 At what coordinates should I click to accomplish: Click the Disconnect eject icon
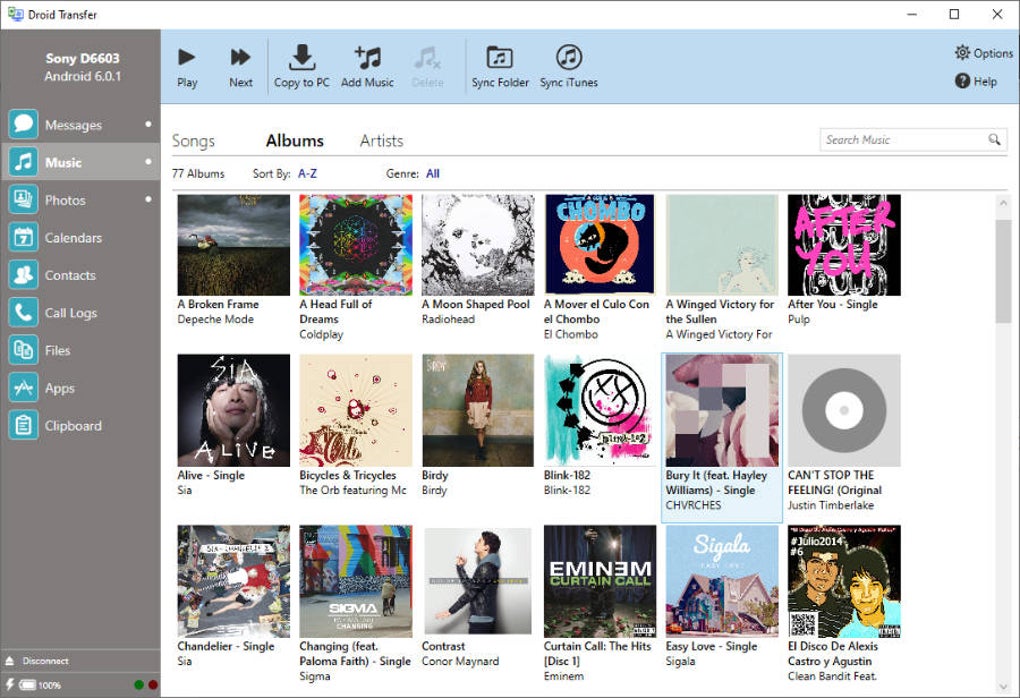[x=10, y=661]
